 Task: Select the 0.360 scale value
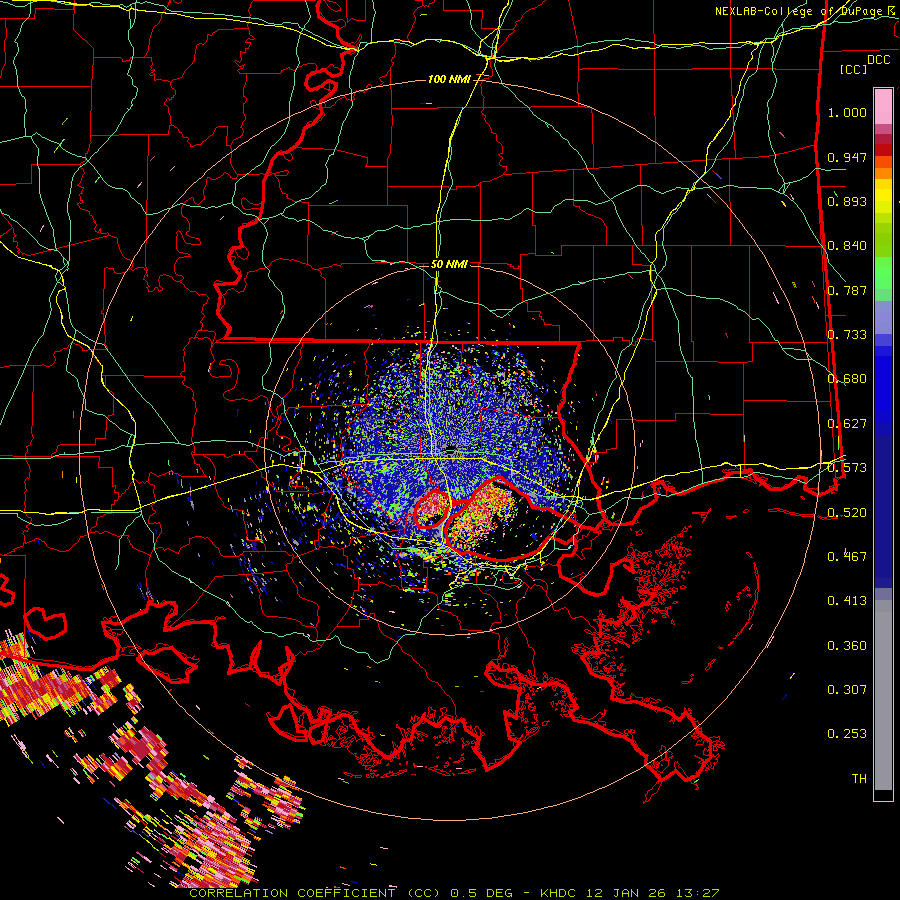pyautogui.click(x=847, y=646)
